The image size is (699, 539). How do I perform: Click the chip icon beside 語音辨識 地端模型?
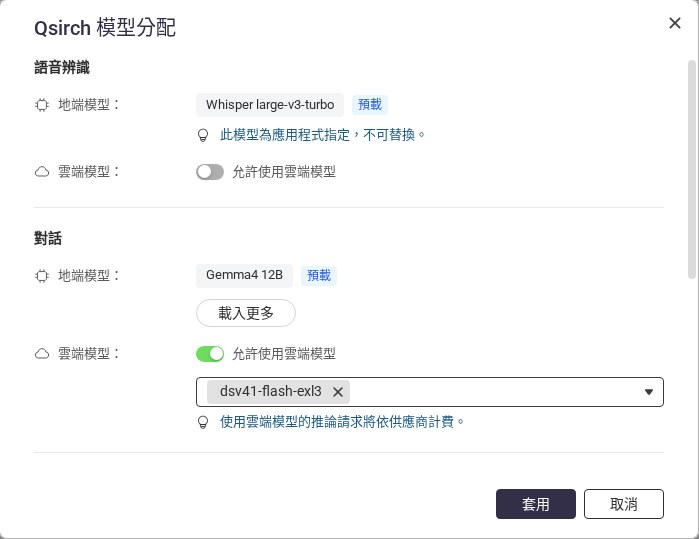(x=42, y=105)
